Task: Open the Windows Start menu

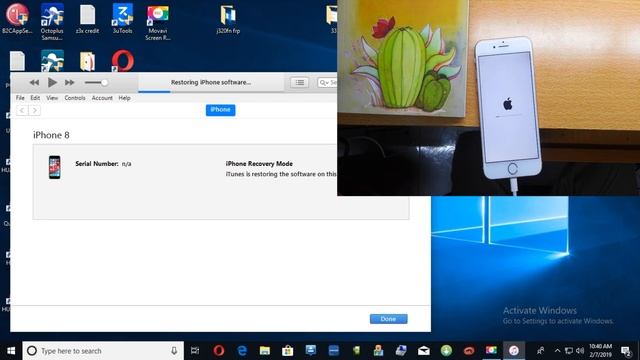Action: coord(11,351)
